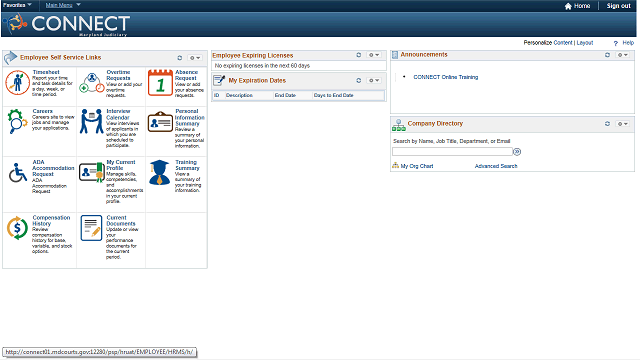Image resolution: width=640 pixels, height=360 pixels.
Task: Click the ID column header
Action: tap(217, 96)
